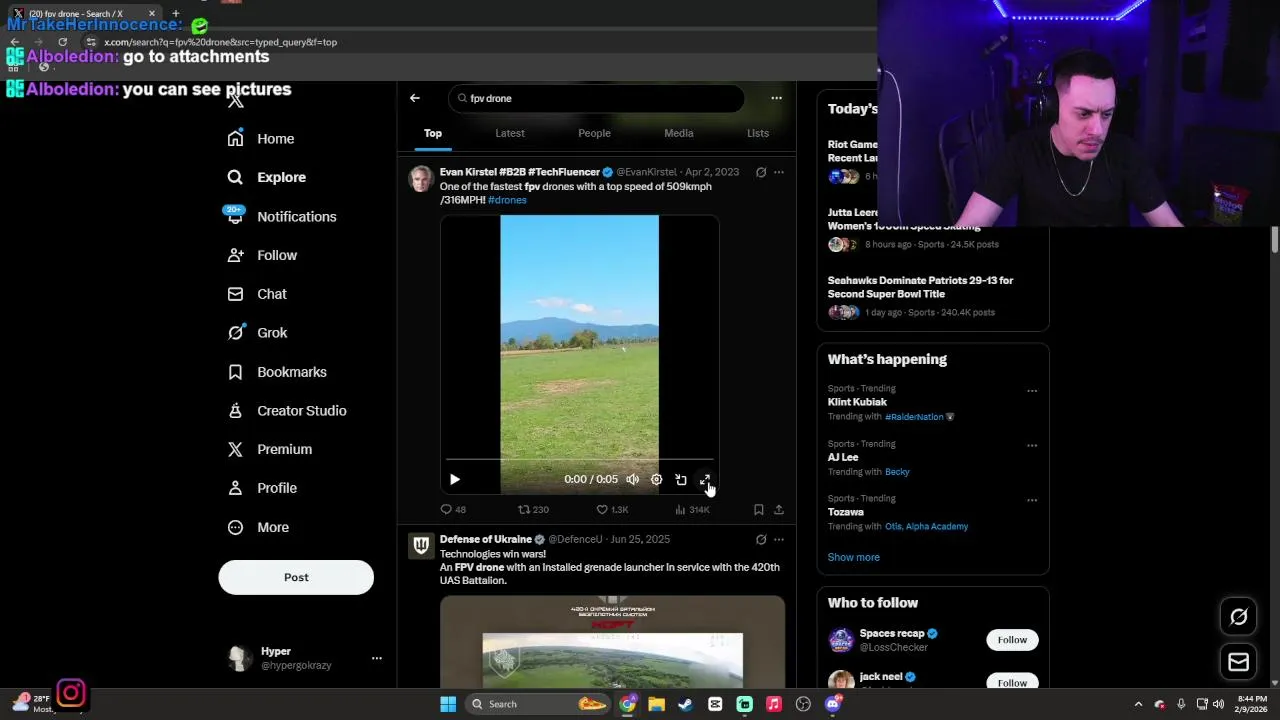Open account options next to Hyper
Screen dimensions: 1280x720
[x=377, y=658]
